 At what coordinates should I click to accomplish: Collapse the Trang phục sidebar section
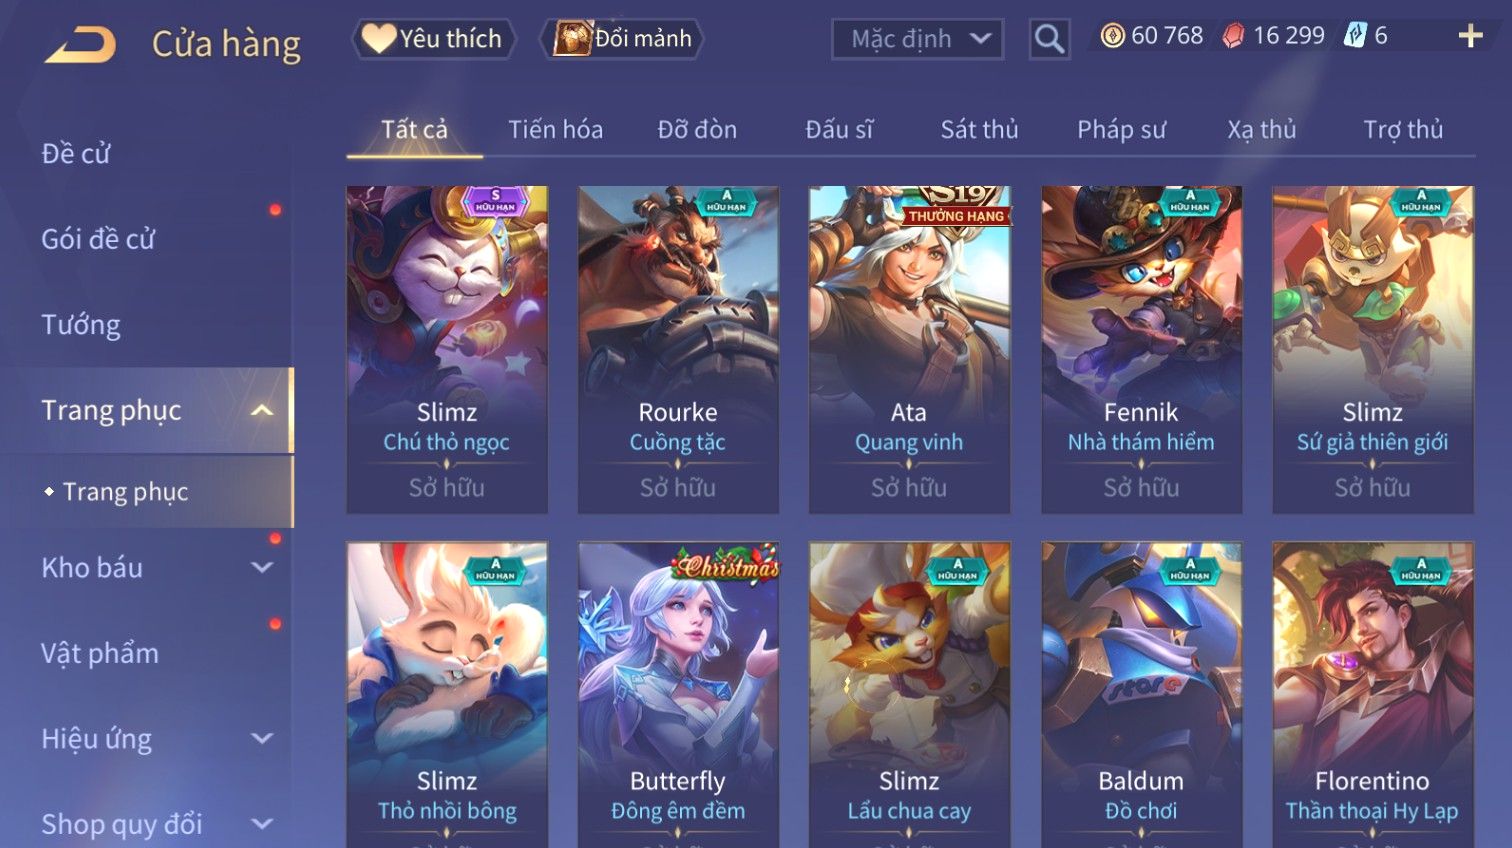pos(262,410)
